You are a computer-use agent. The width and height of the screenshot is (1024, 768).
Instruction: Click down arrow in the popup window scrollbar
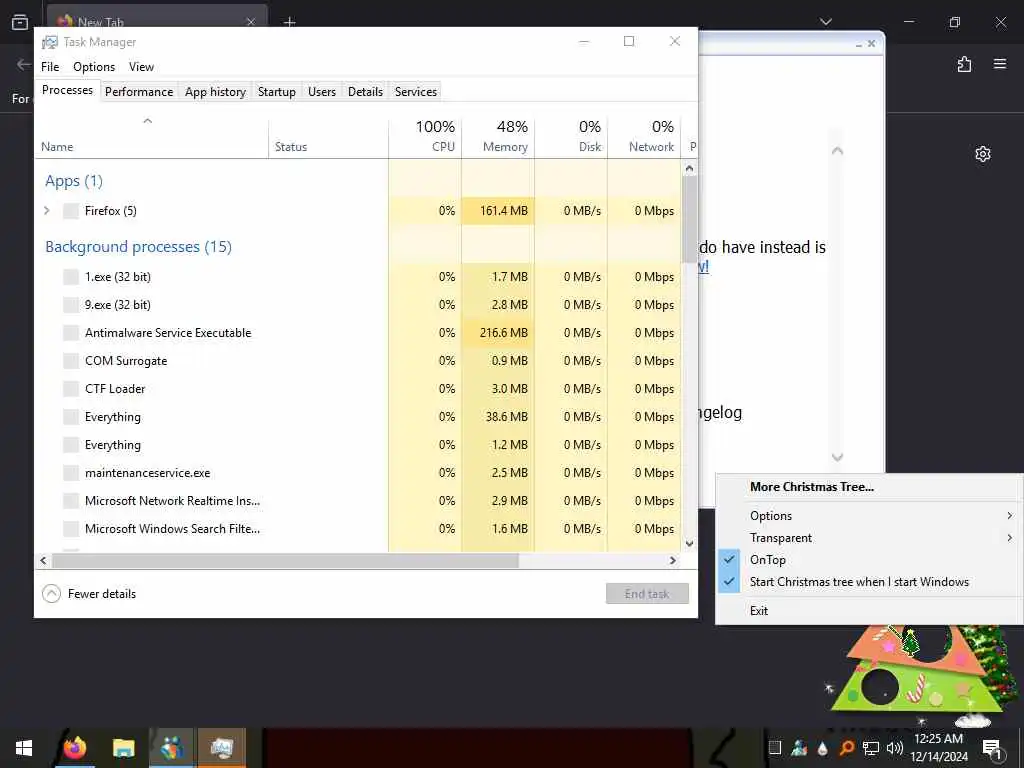point(838,457)
